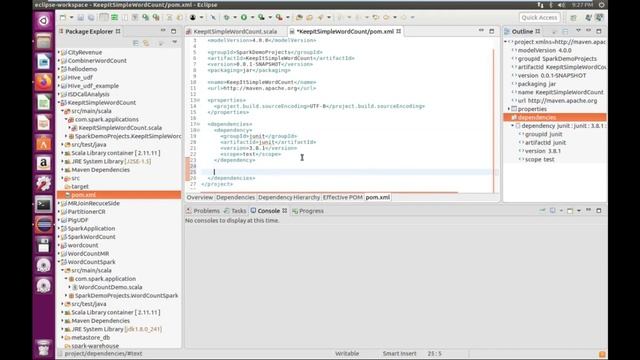Toggle folding of the dependencies element
The width and height of the screenshot is (640, 360).
click(198, 124)
